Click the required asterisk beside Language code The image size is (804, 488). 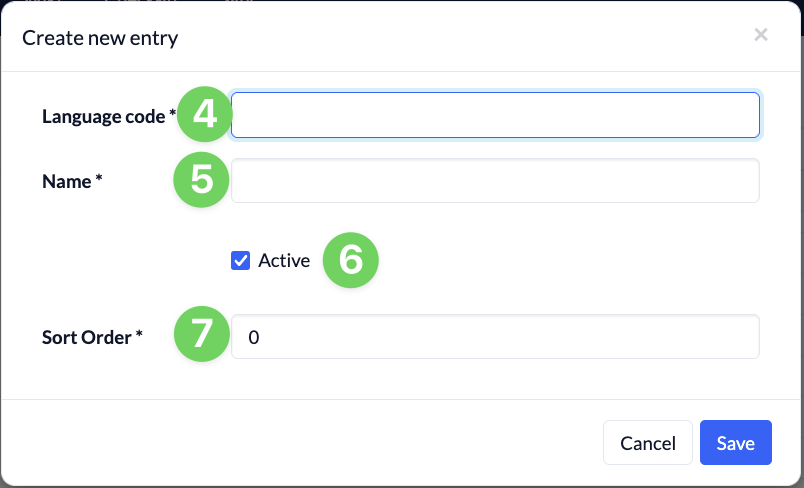click(x=173, y=112)
